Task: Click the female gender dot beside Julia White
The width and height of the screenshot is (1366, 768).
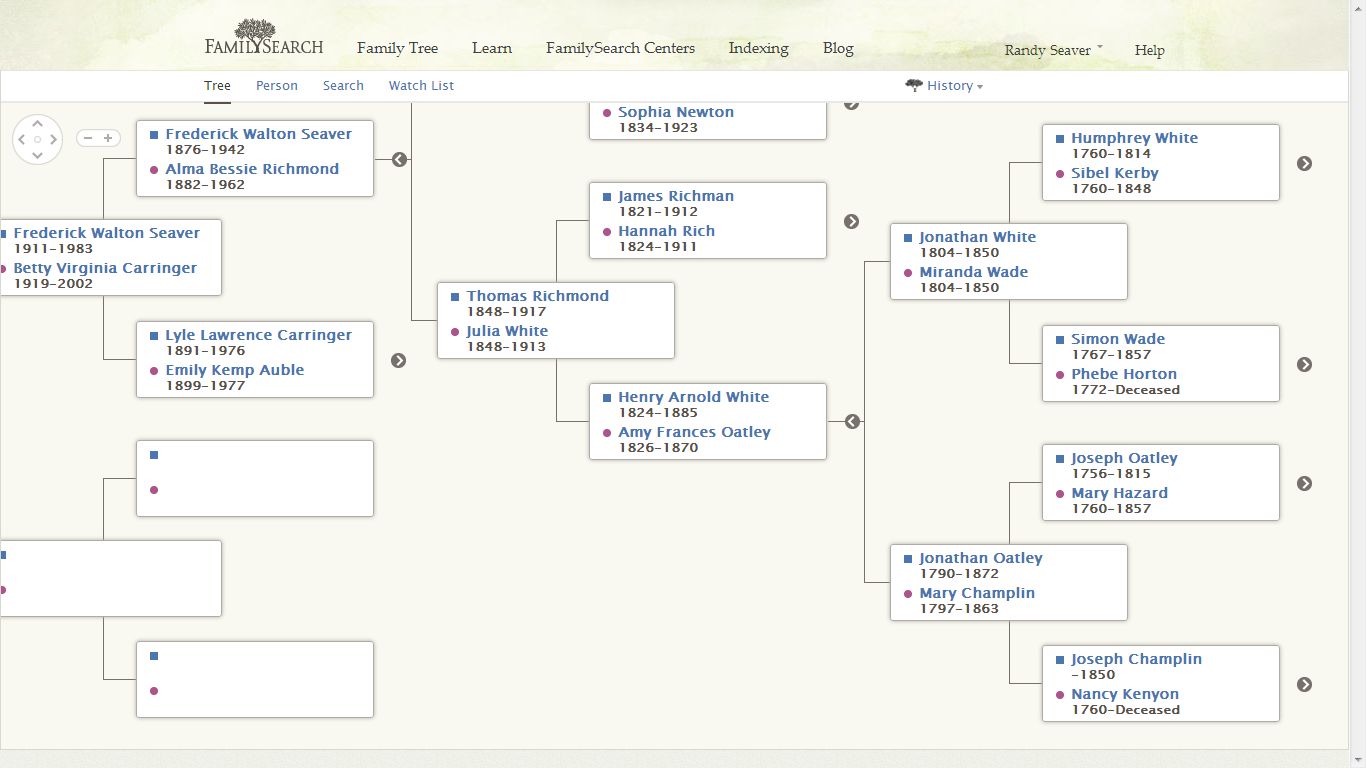Action: [x=457, y=330]
